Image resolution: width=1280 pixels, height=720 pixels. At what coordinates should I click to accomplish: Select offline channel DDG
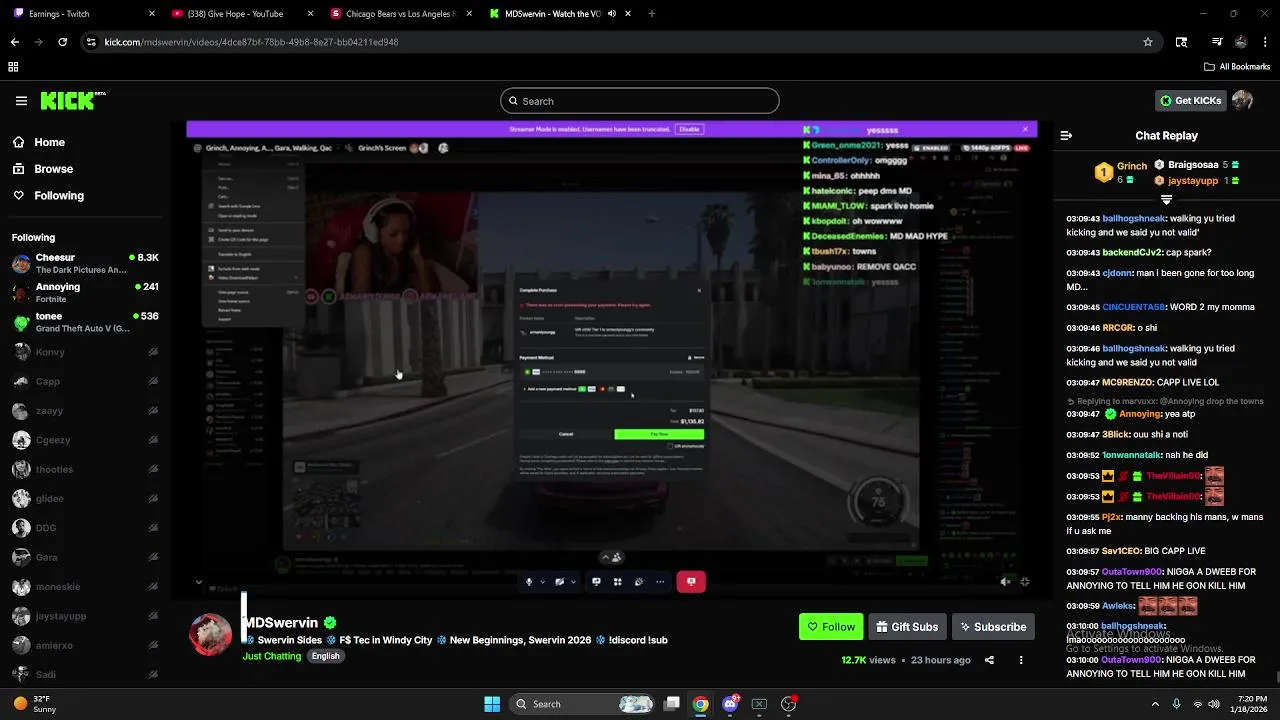[x=85, y=528]
